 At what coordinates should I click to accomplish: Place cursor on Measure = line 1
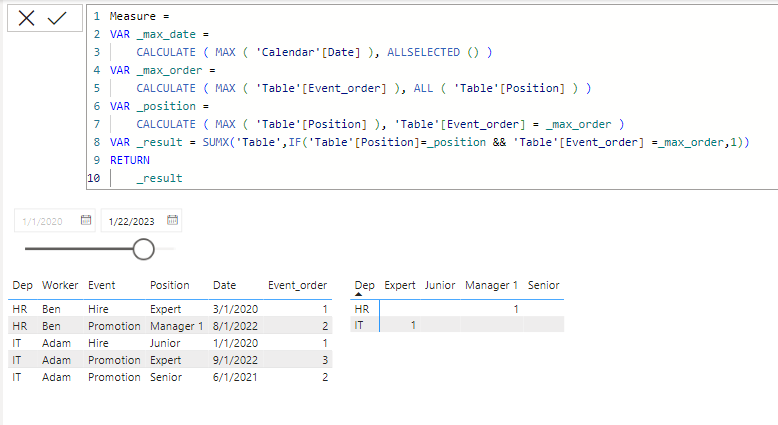coord(139,16)
